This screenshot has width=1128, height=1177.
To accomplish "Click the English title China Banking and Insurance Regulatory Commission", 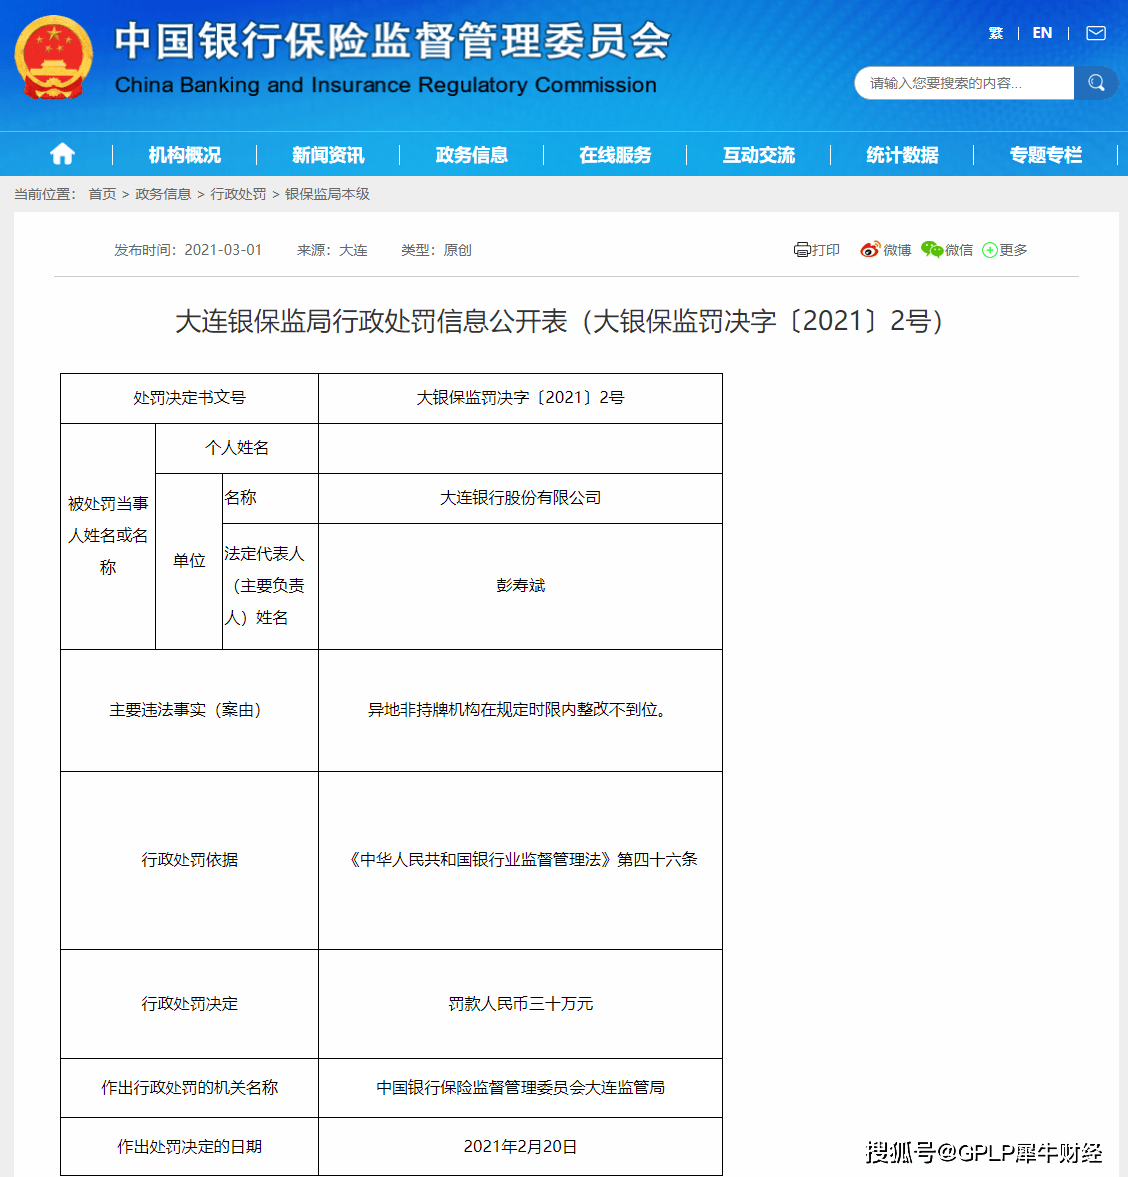I will click(x=386, y=85).
